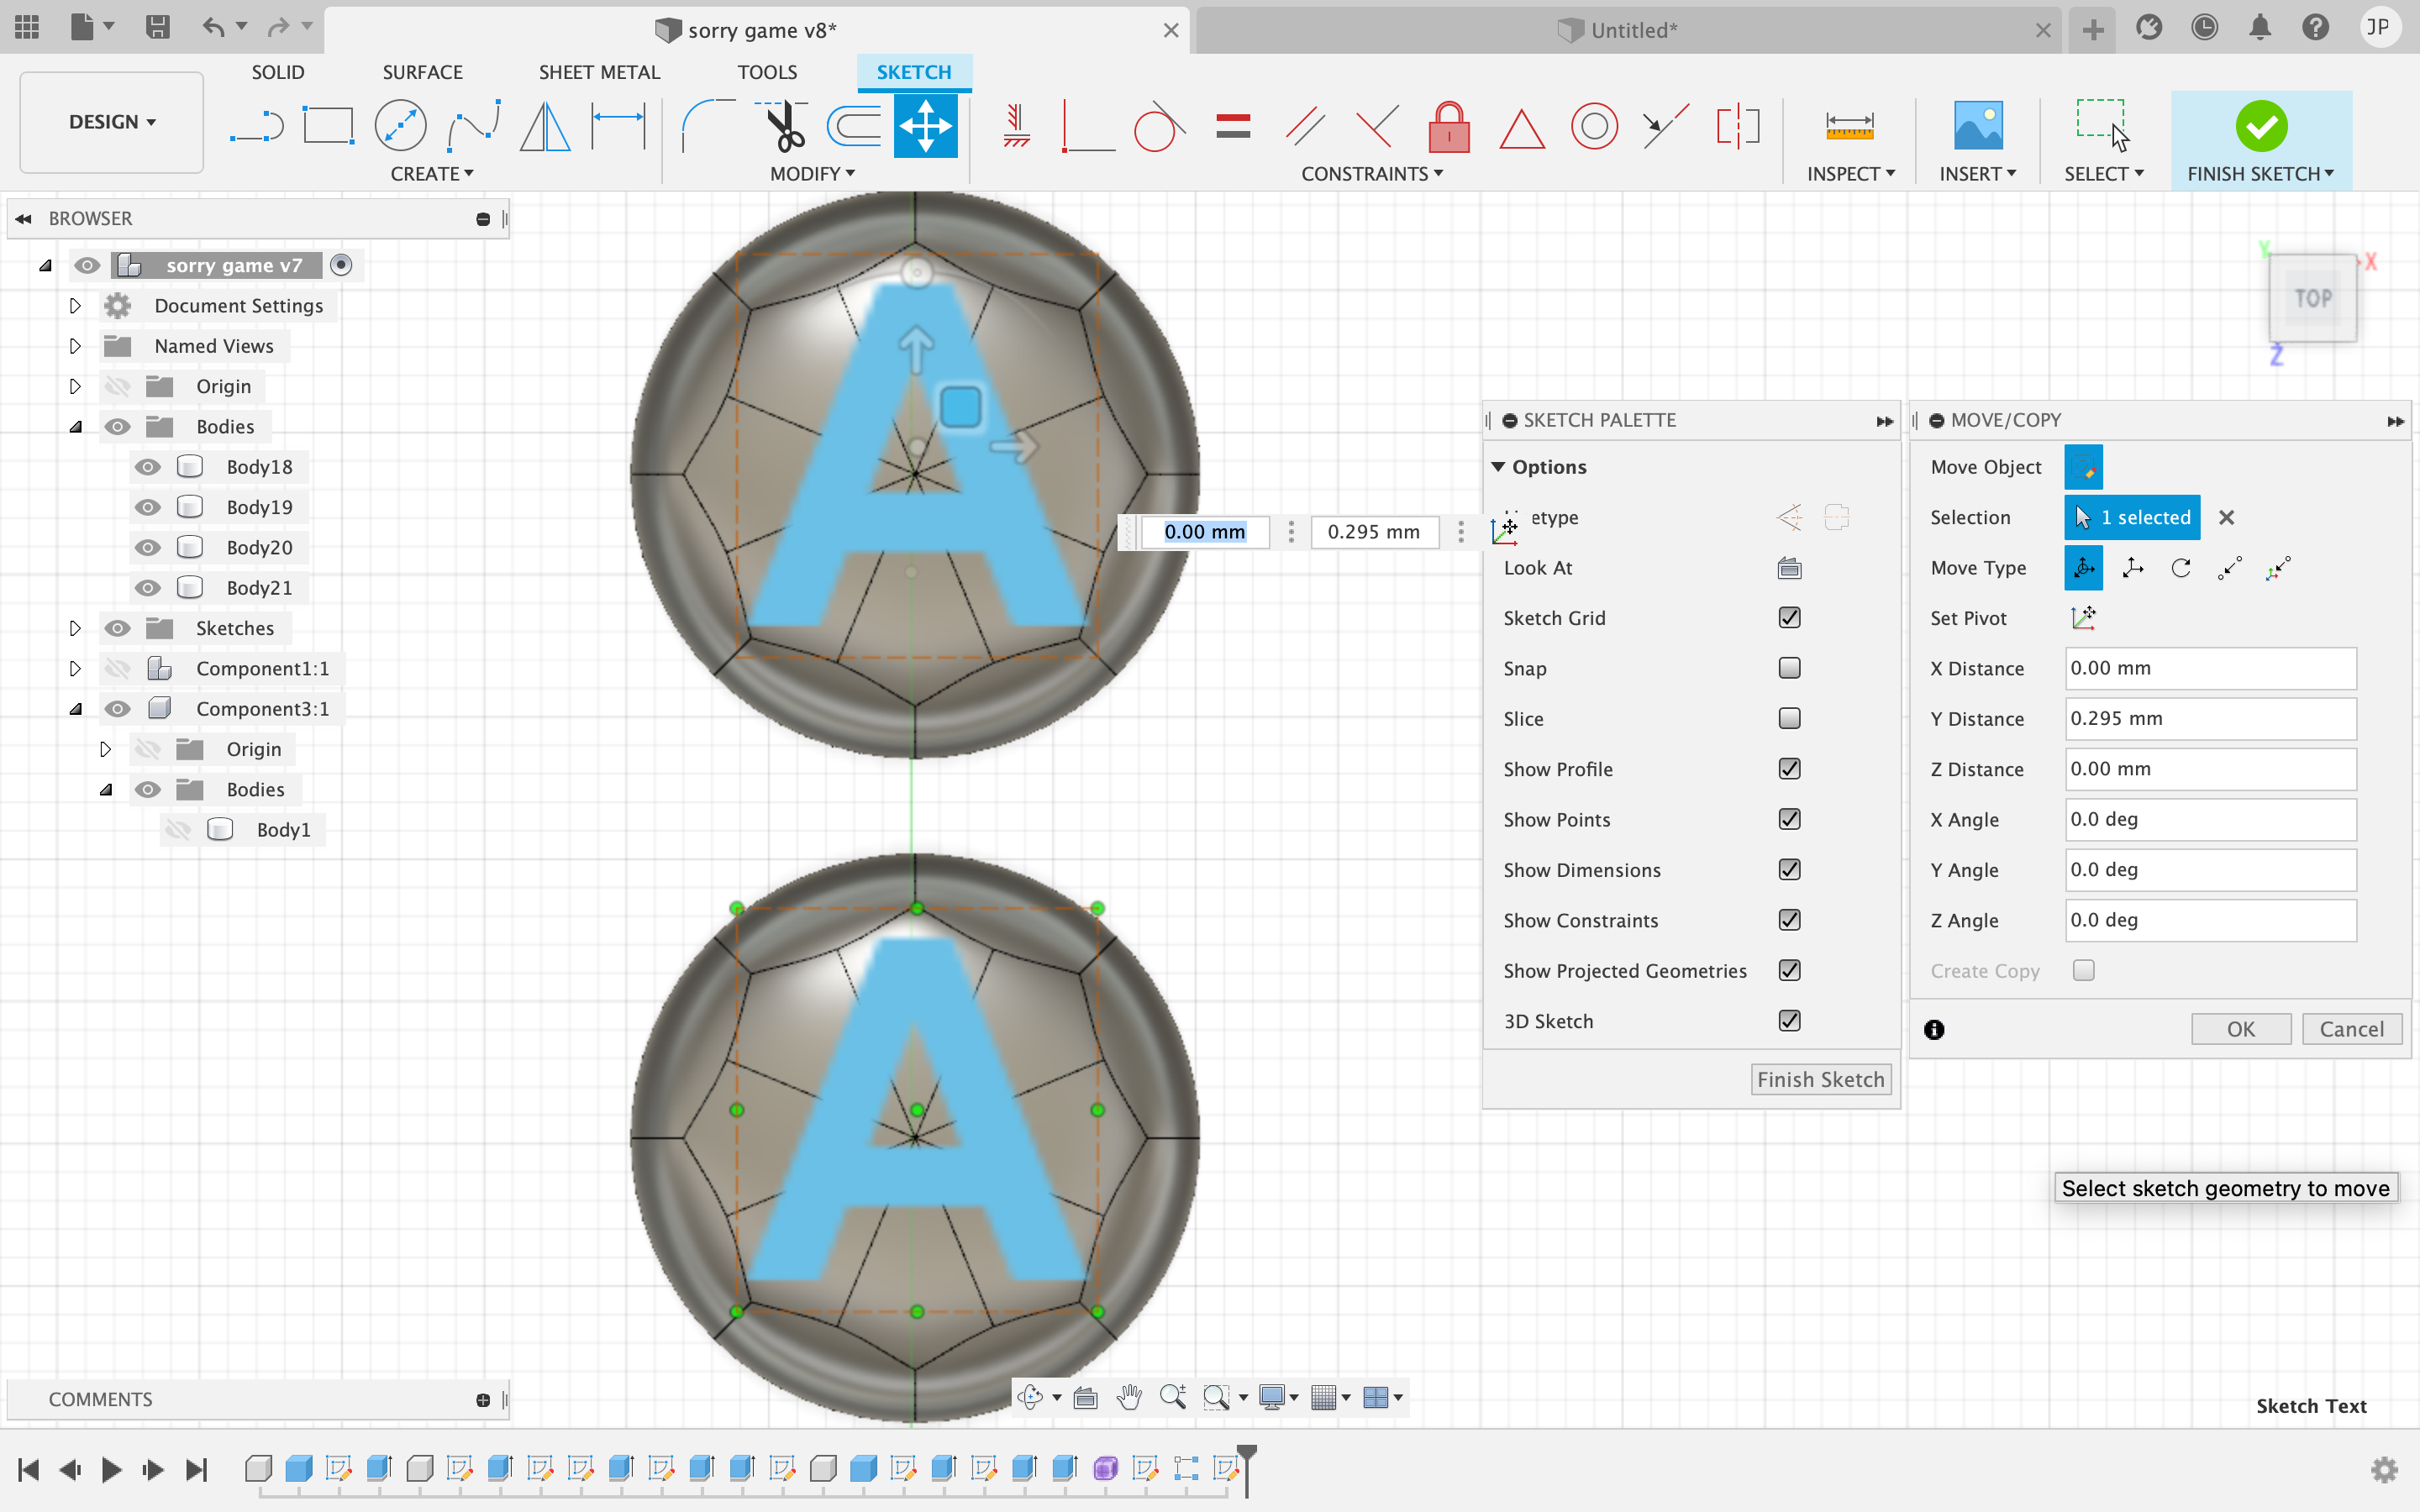
Task: Click the Set Pivot icon
Action: click(2081, 617)
